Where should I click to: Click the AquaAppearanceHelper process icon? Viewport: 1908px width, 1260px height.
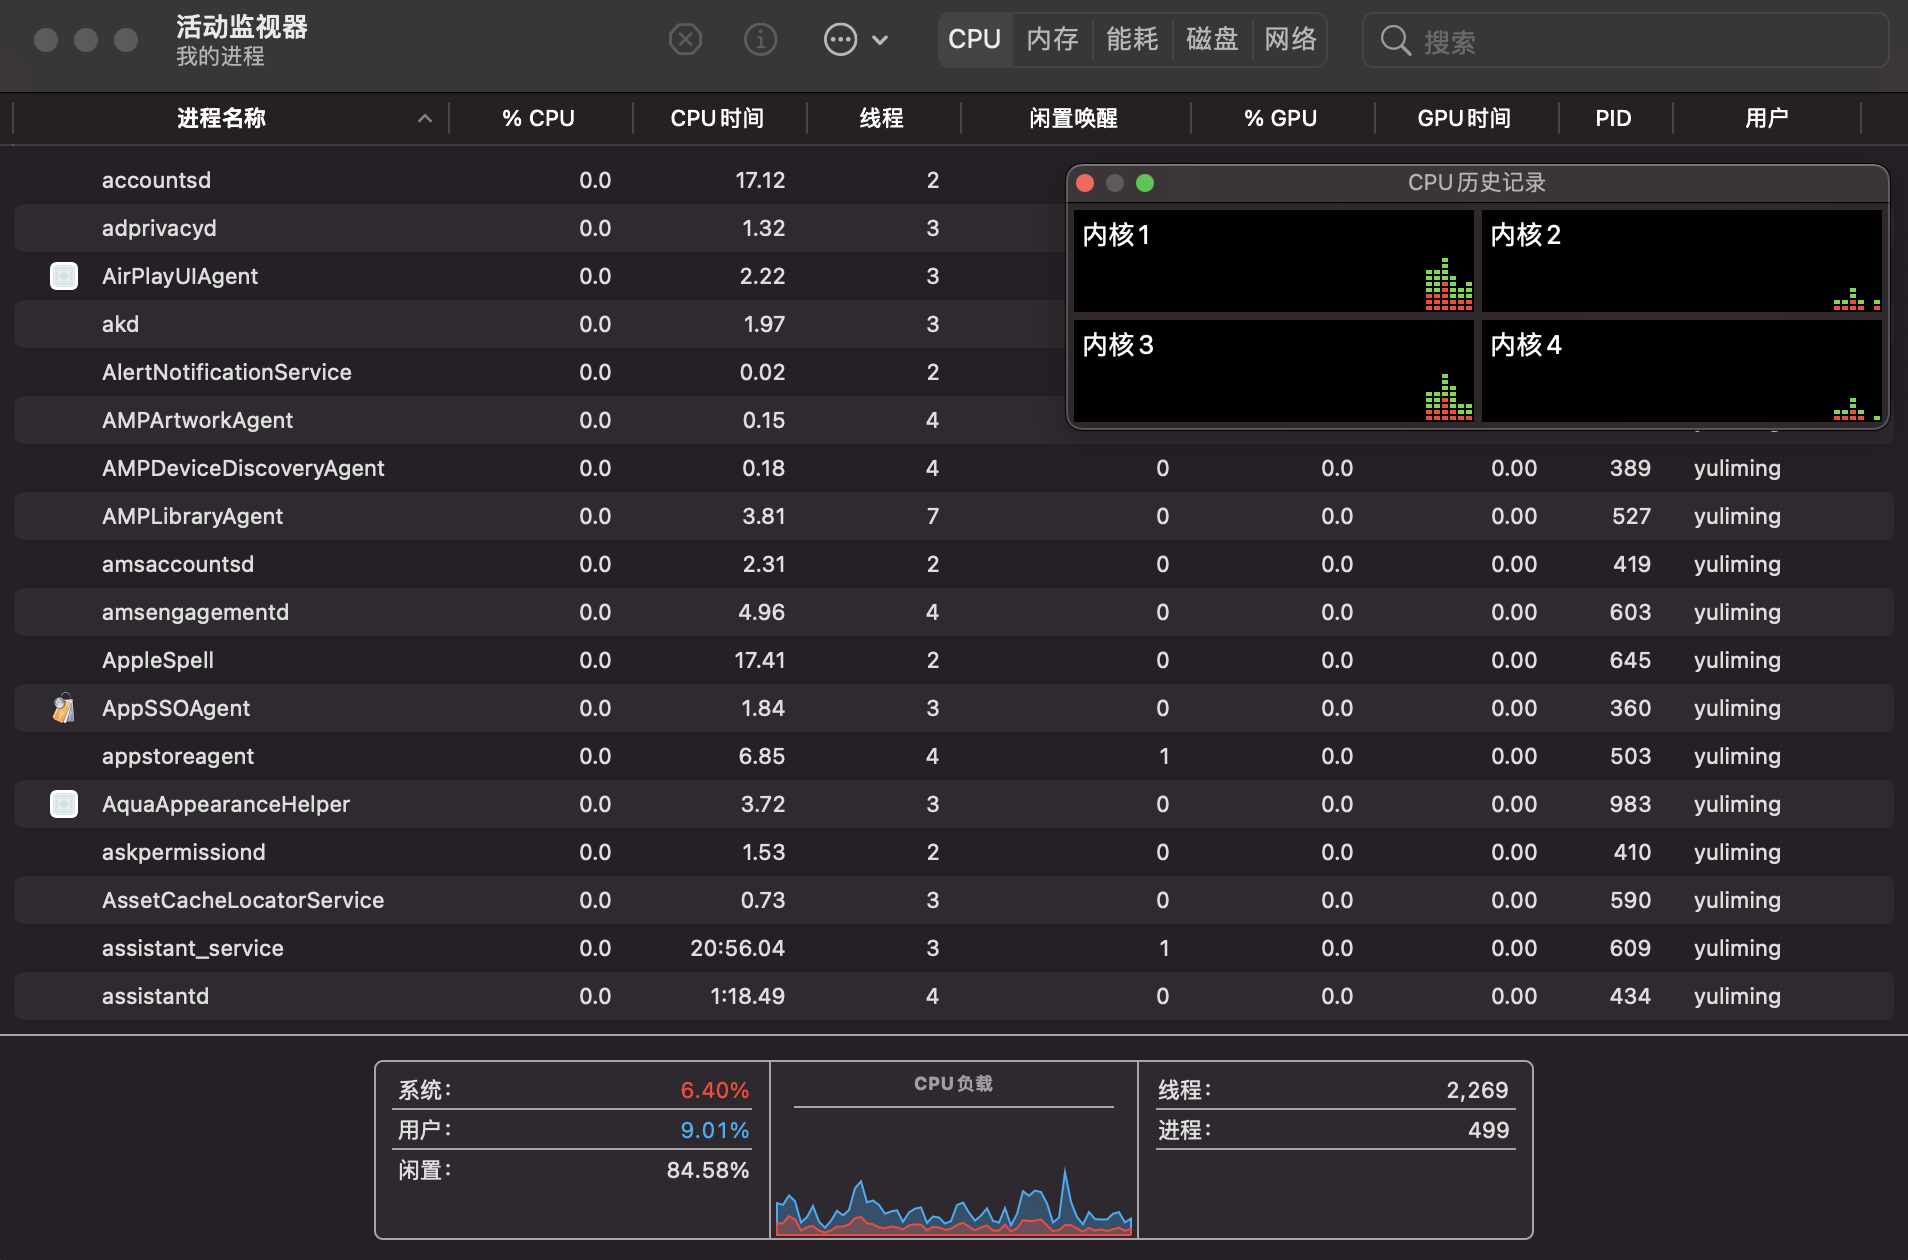coord(64,804)
